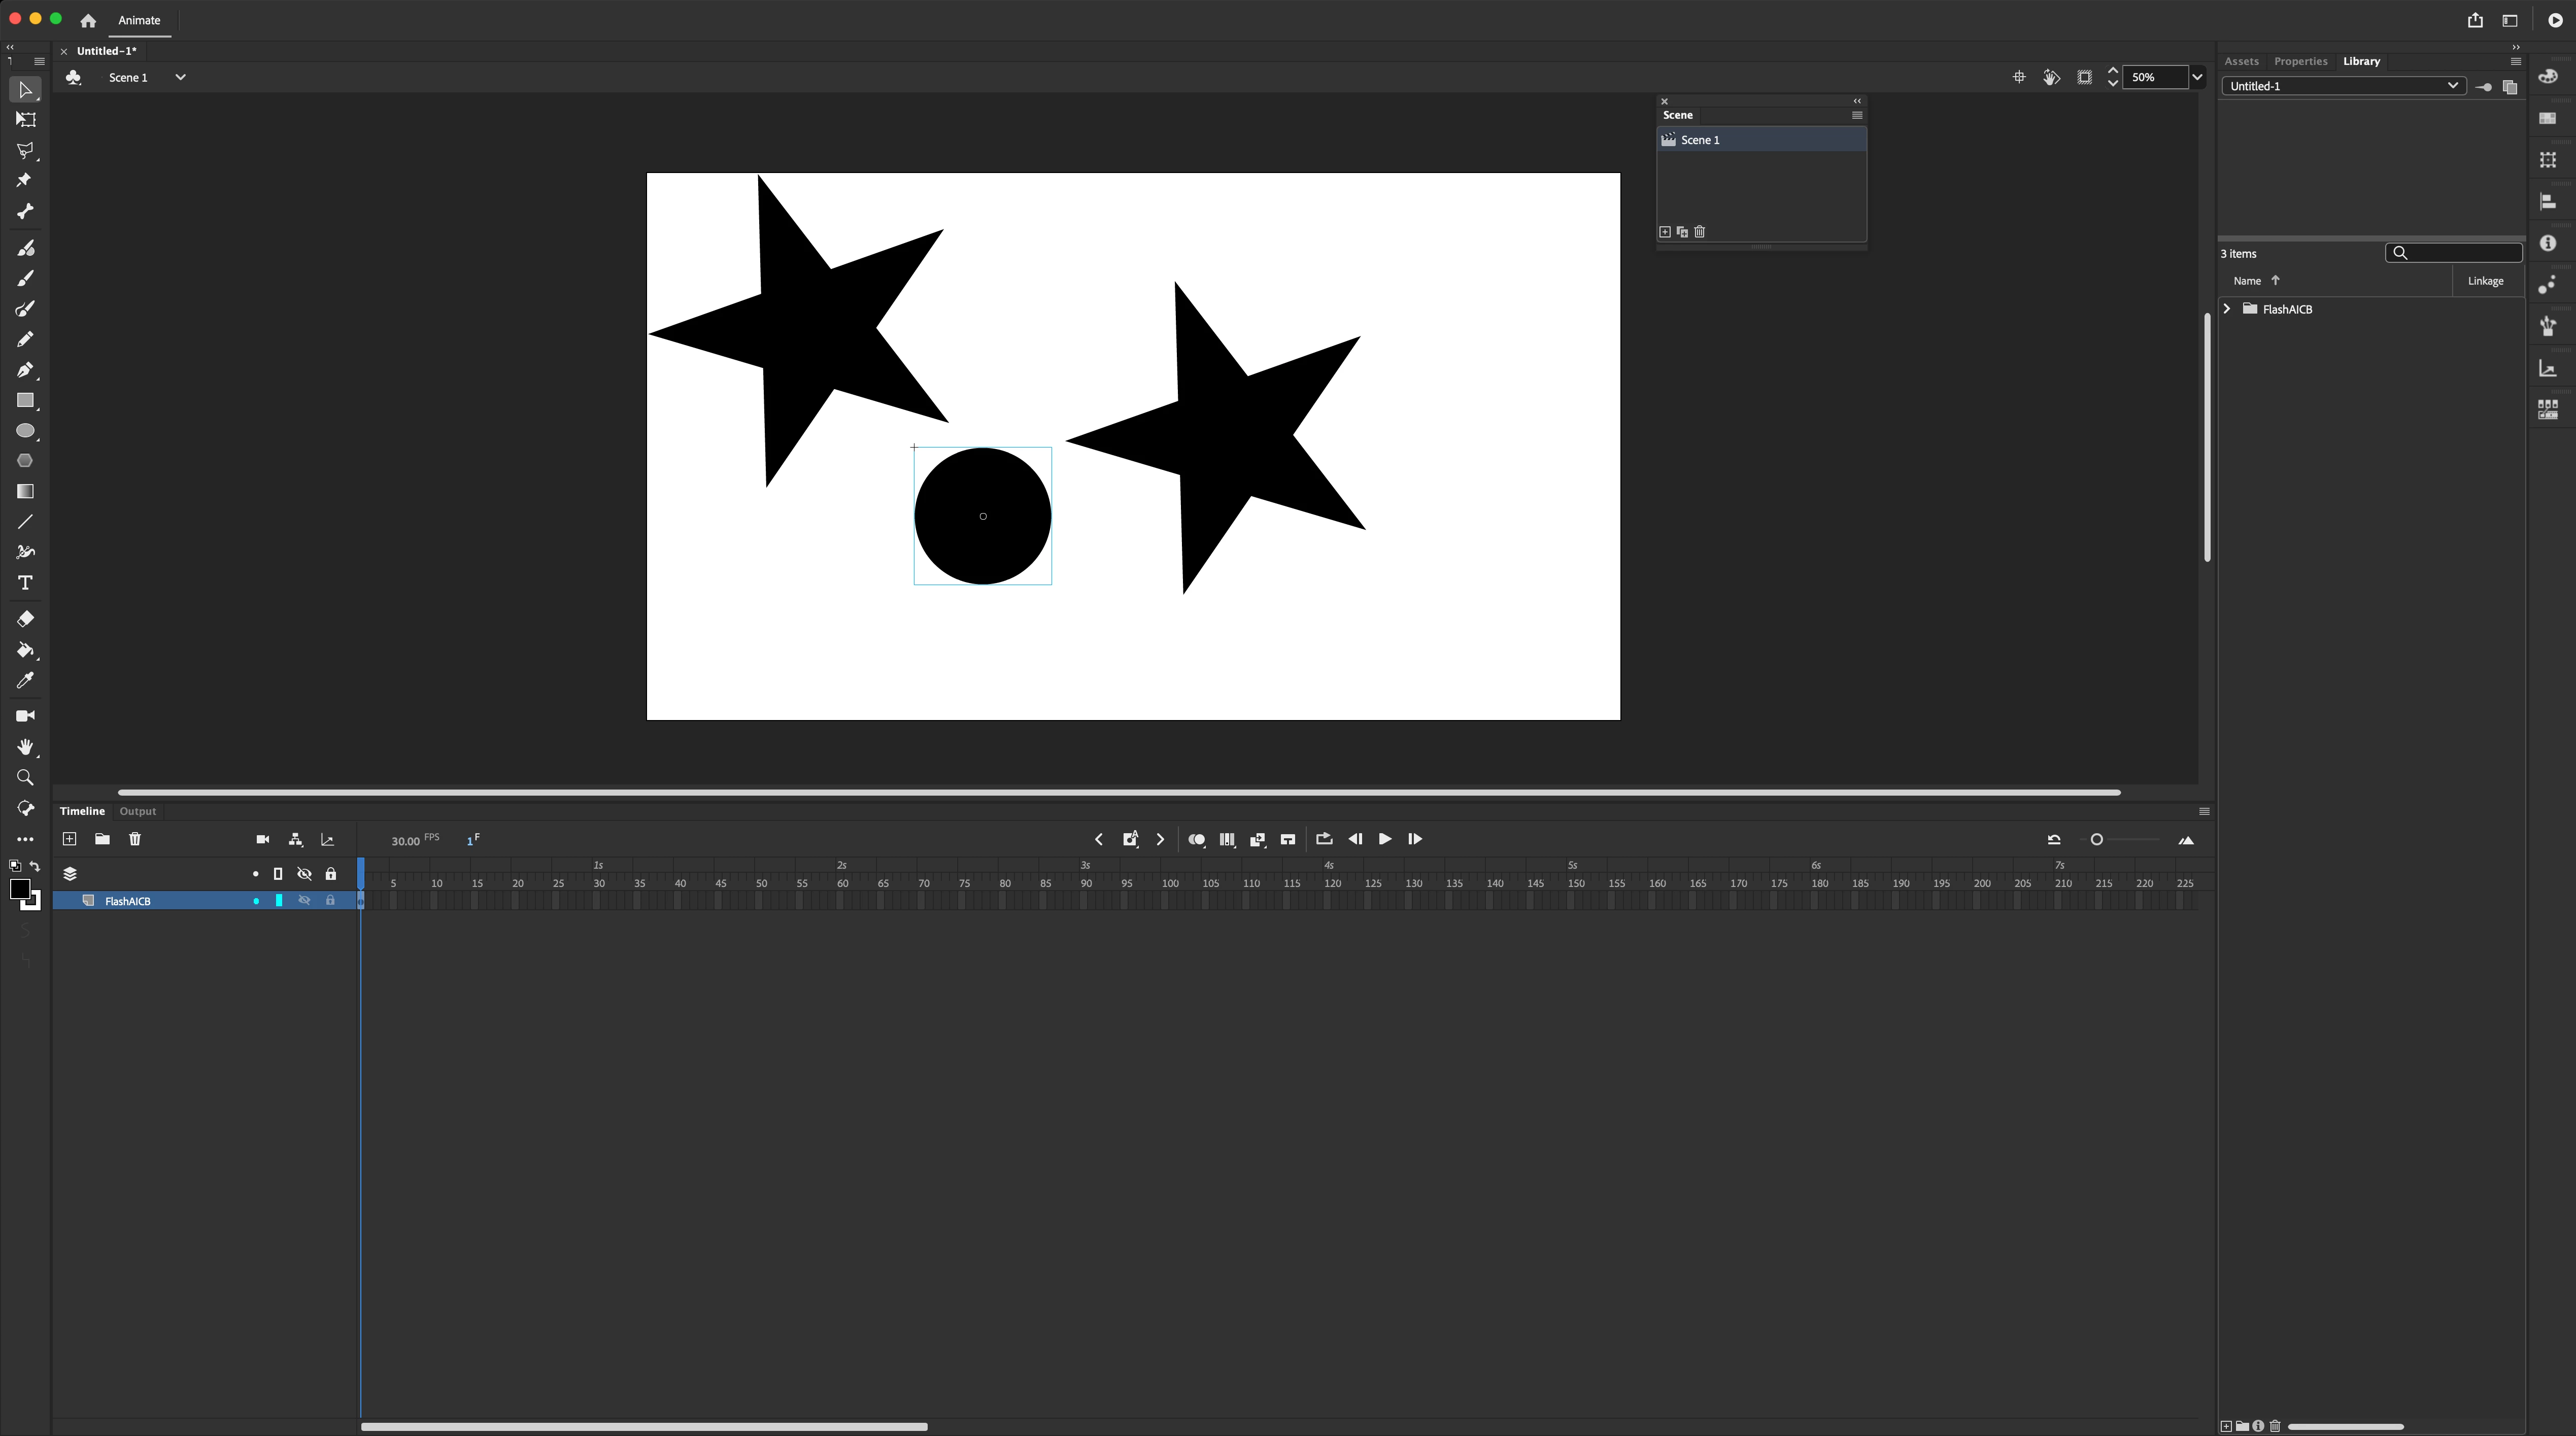
Task: Select the Lasso tool
Action: pyautogui.click(x=25, y=150)
